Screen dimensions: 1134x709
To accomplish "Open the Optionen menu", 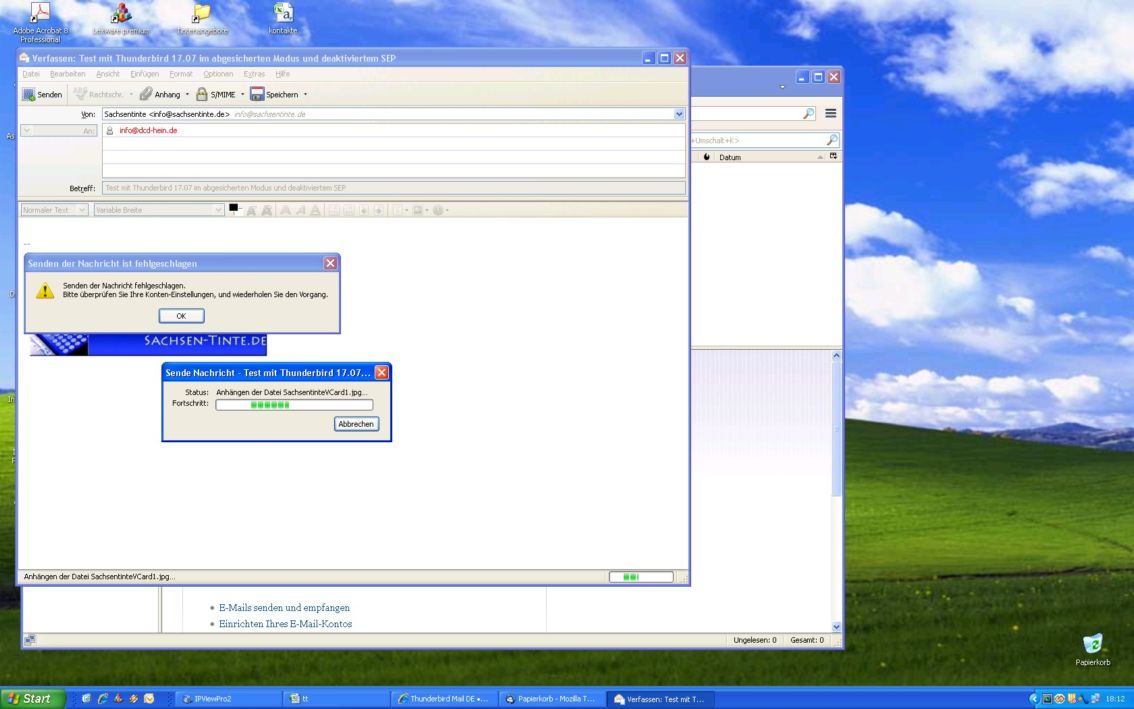I will click(x=218, y=74).
